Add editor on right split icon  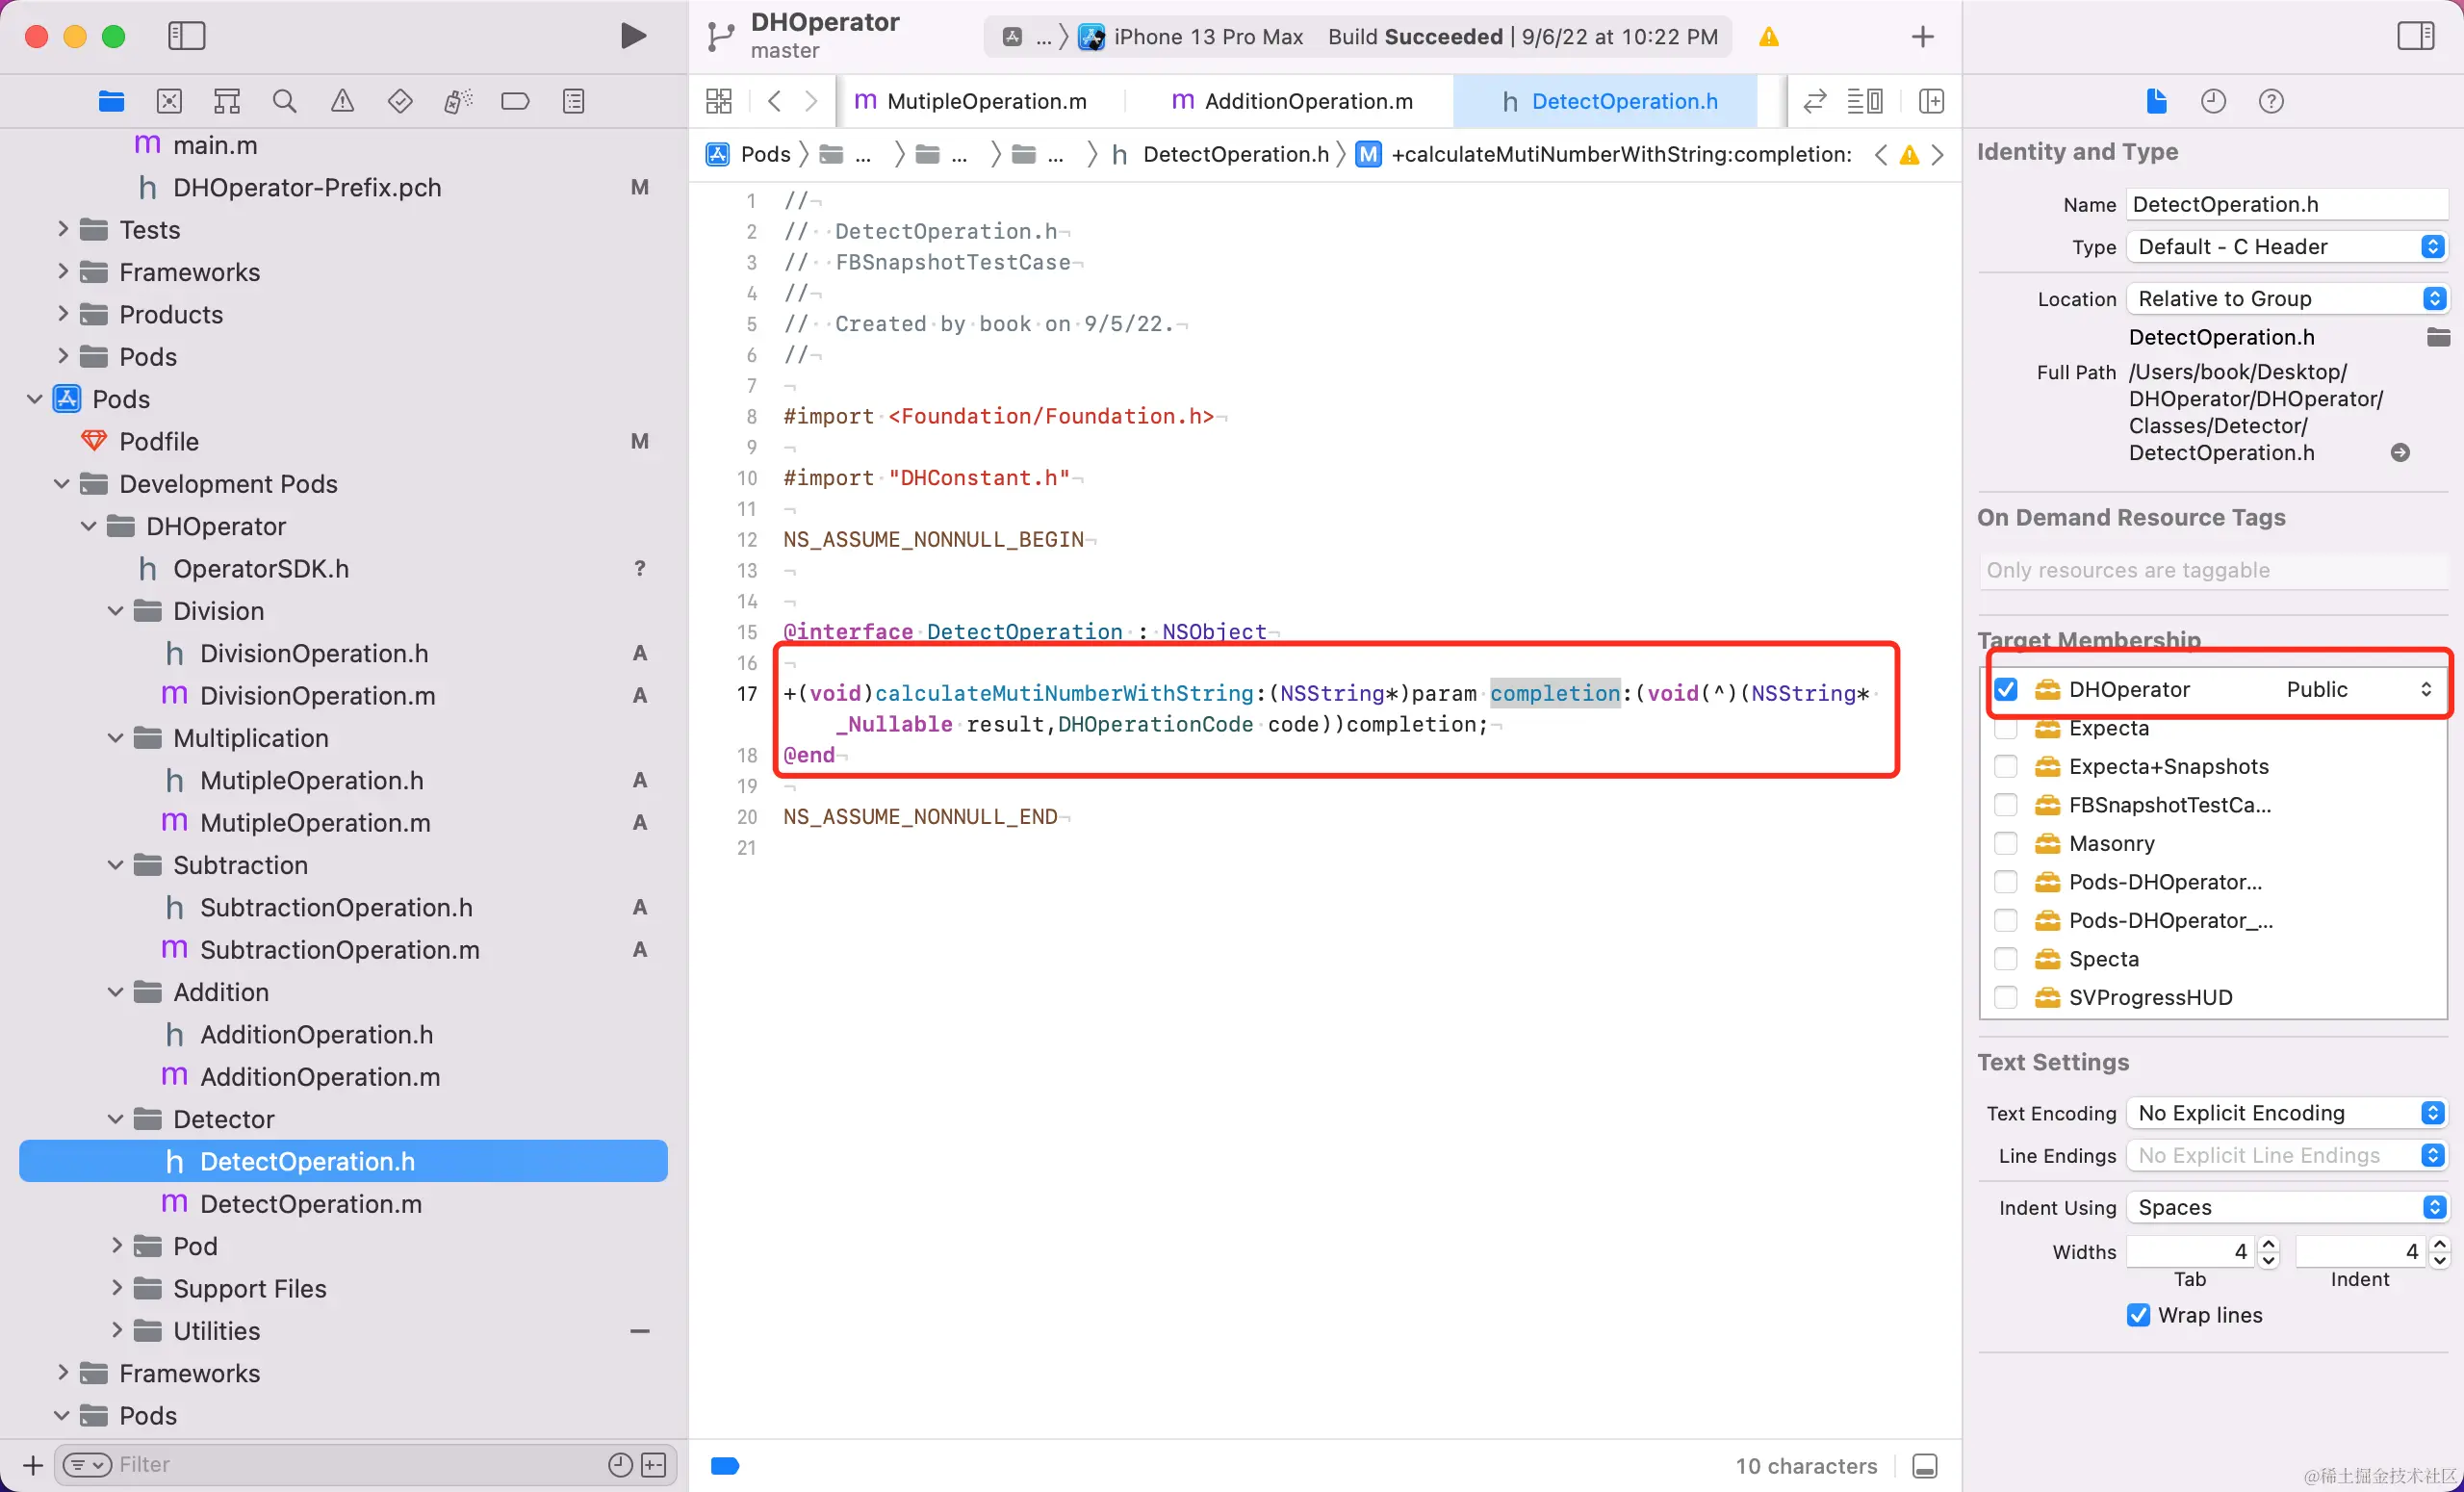tap(1931, 101)
